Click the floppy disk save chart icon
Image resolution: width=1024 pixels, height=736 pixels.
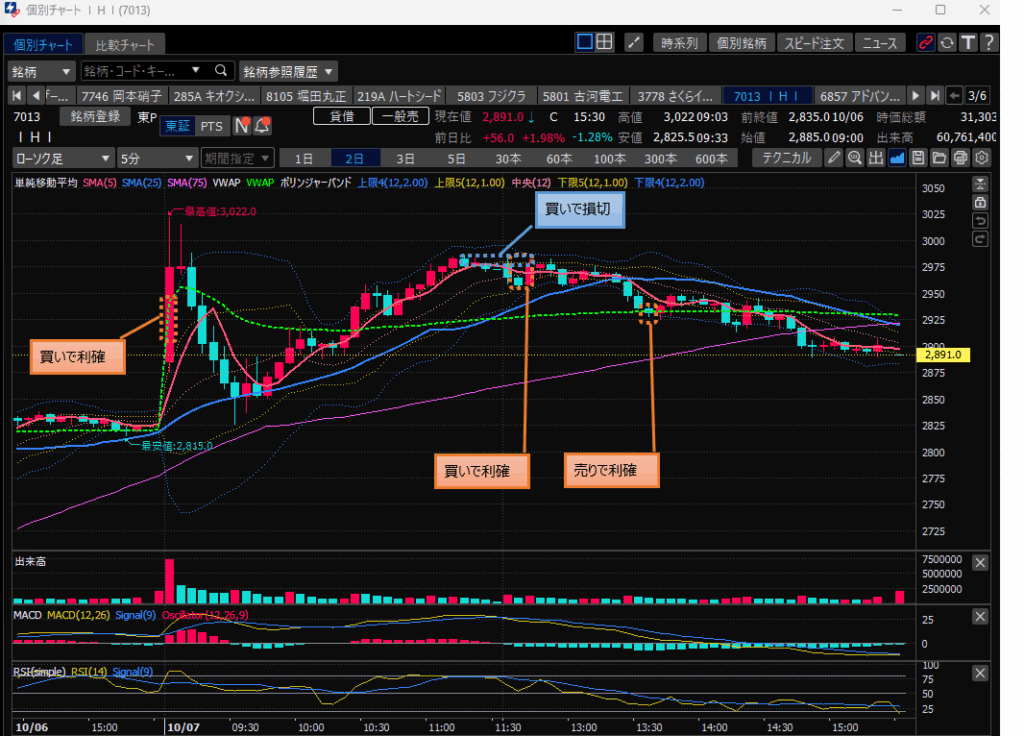point(918,158)
